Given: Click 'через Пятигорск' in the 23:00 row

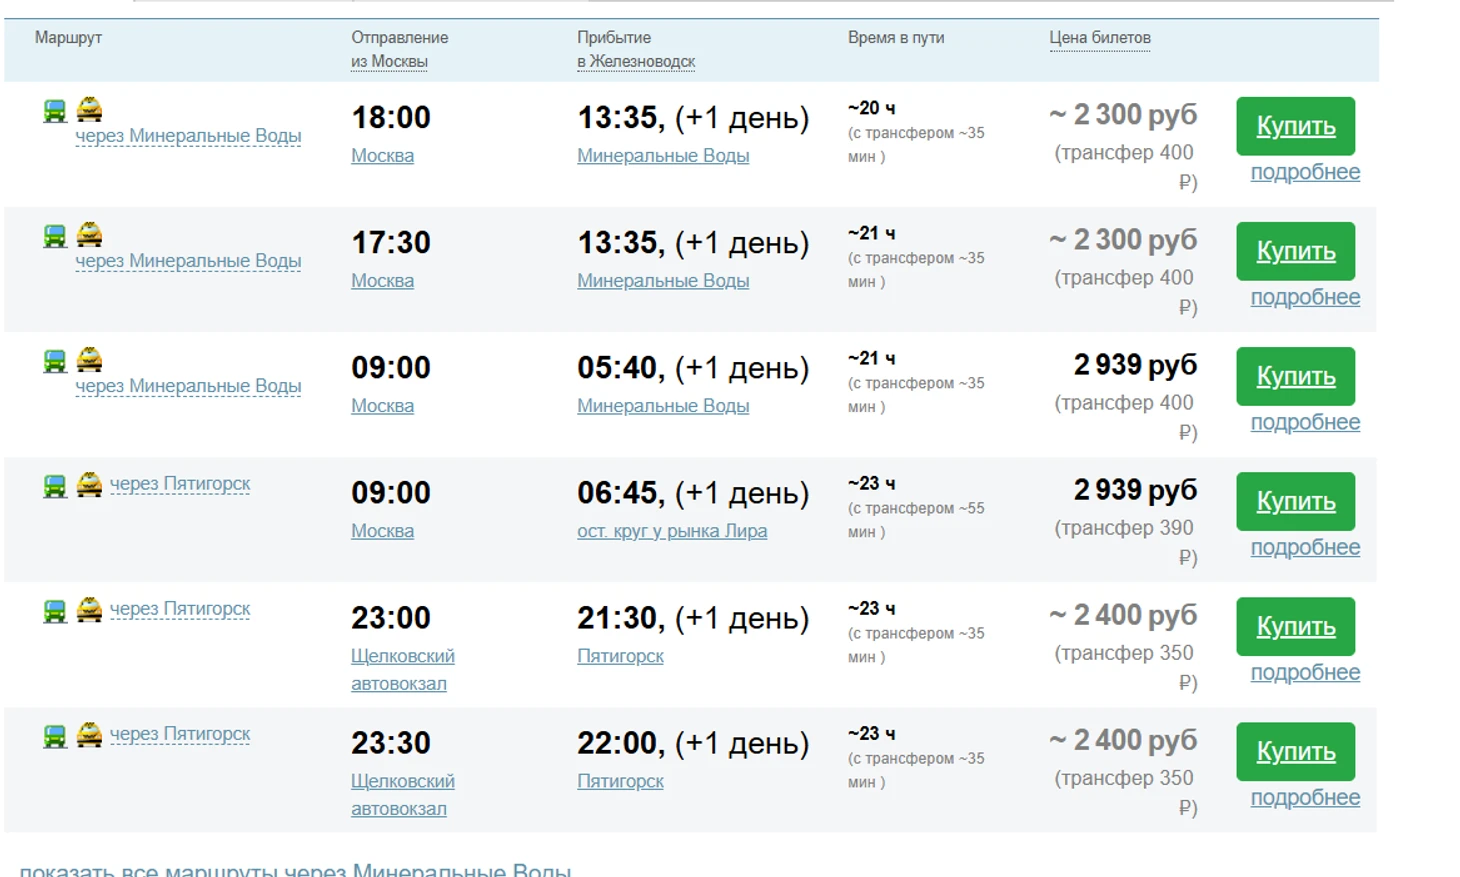Looking at the screenshot, I should point(180,609).
